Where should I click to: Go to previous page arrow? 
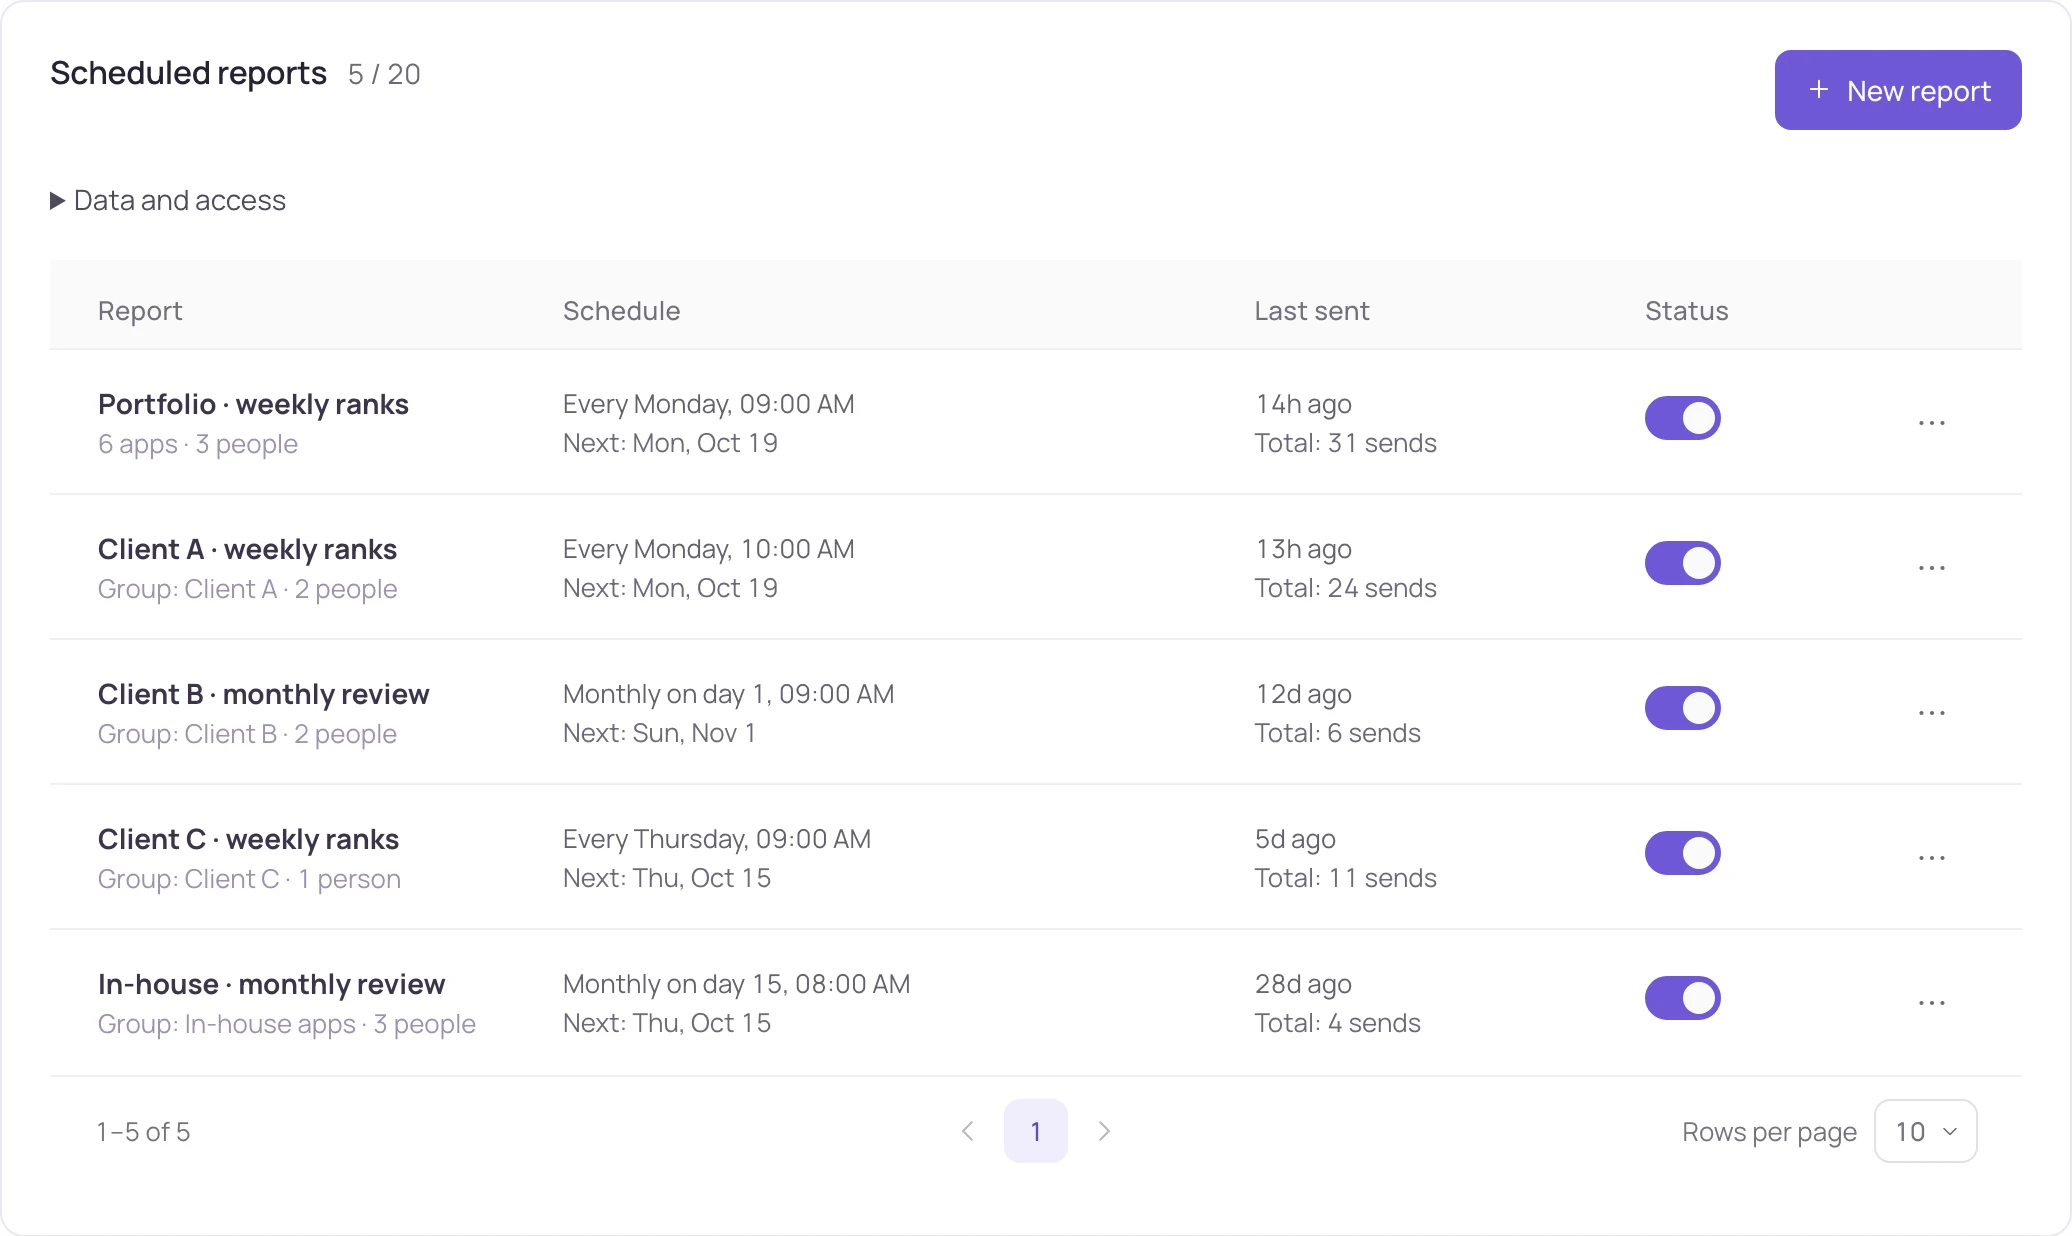[x=967, y=1131]
